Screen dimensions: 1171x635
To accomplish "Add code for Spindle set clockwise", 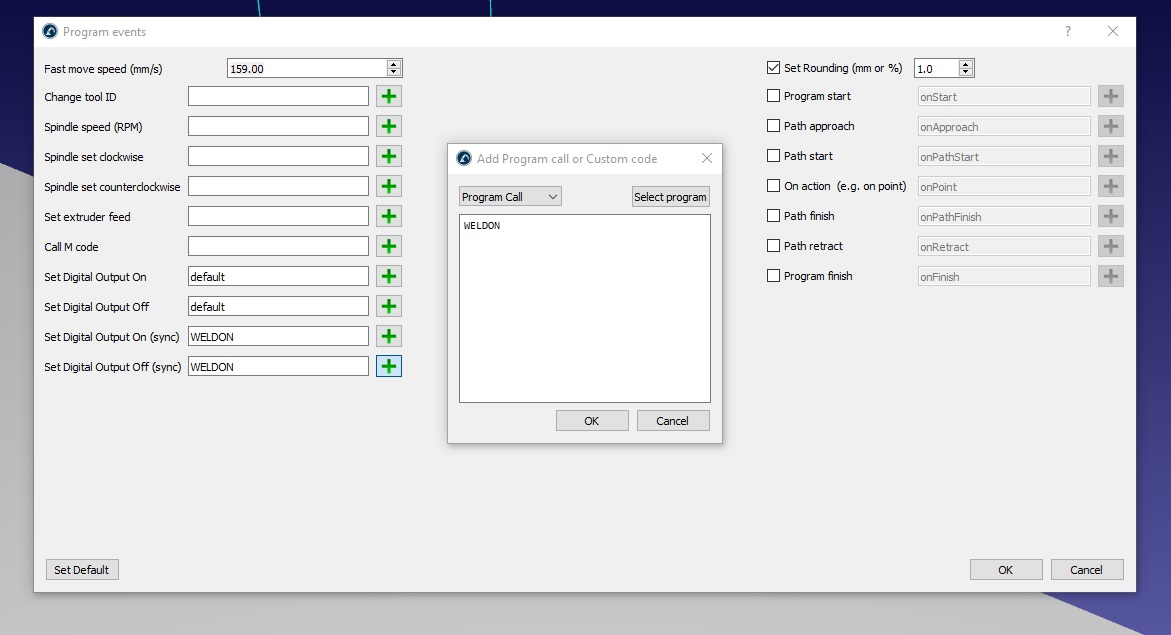I will click(x=388, y=156).
